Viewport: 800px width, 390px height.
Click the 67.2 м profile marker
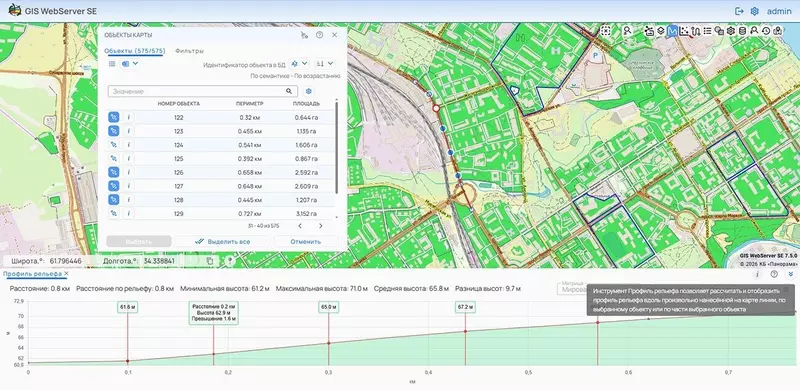point(465,307)
